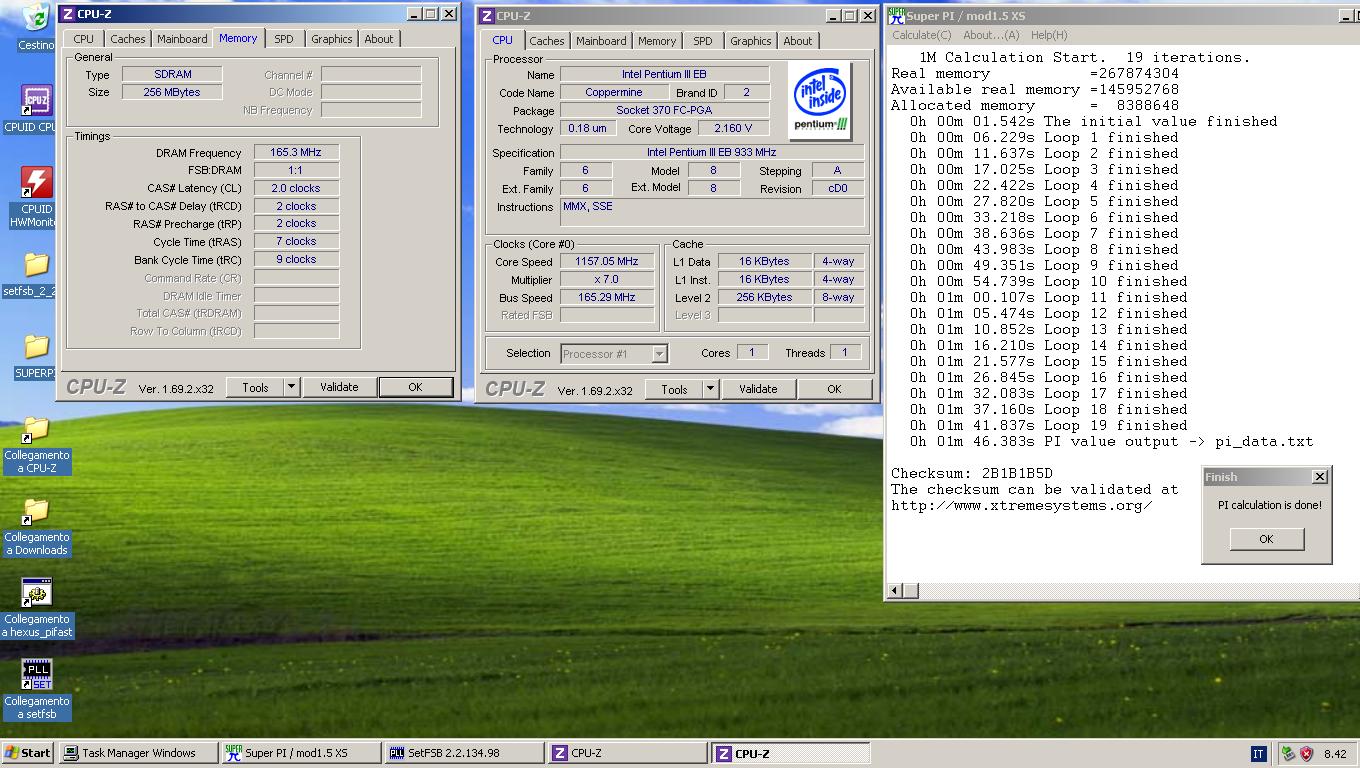Launch CPUID HWMonitor desktop icon
1360x768 pixels.
[36, 183]
